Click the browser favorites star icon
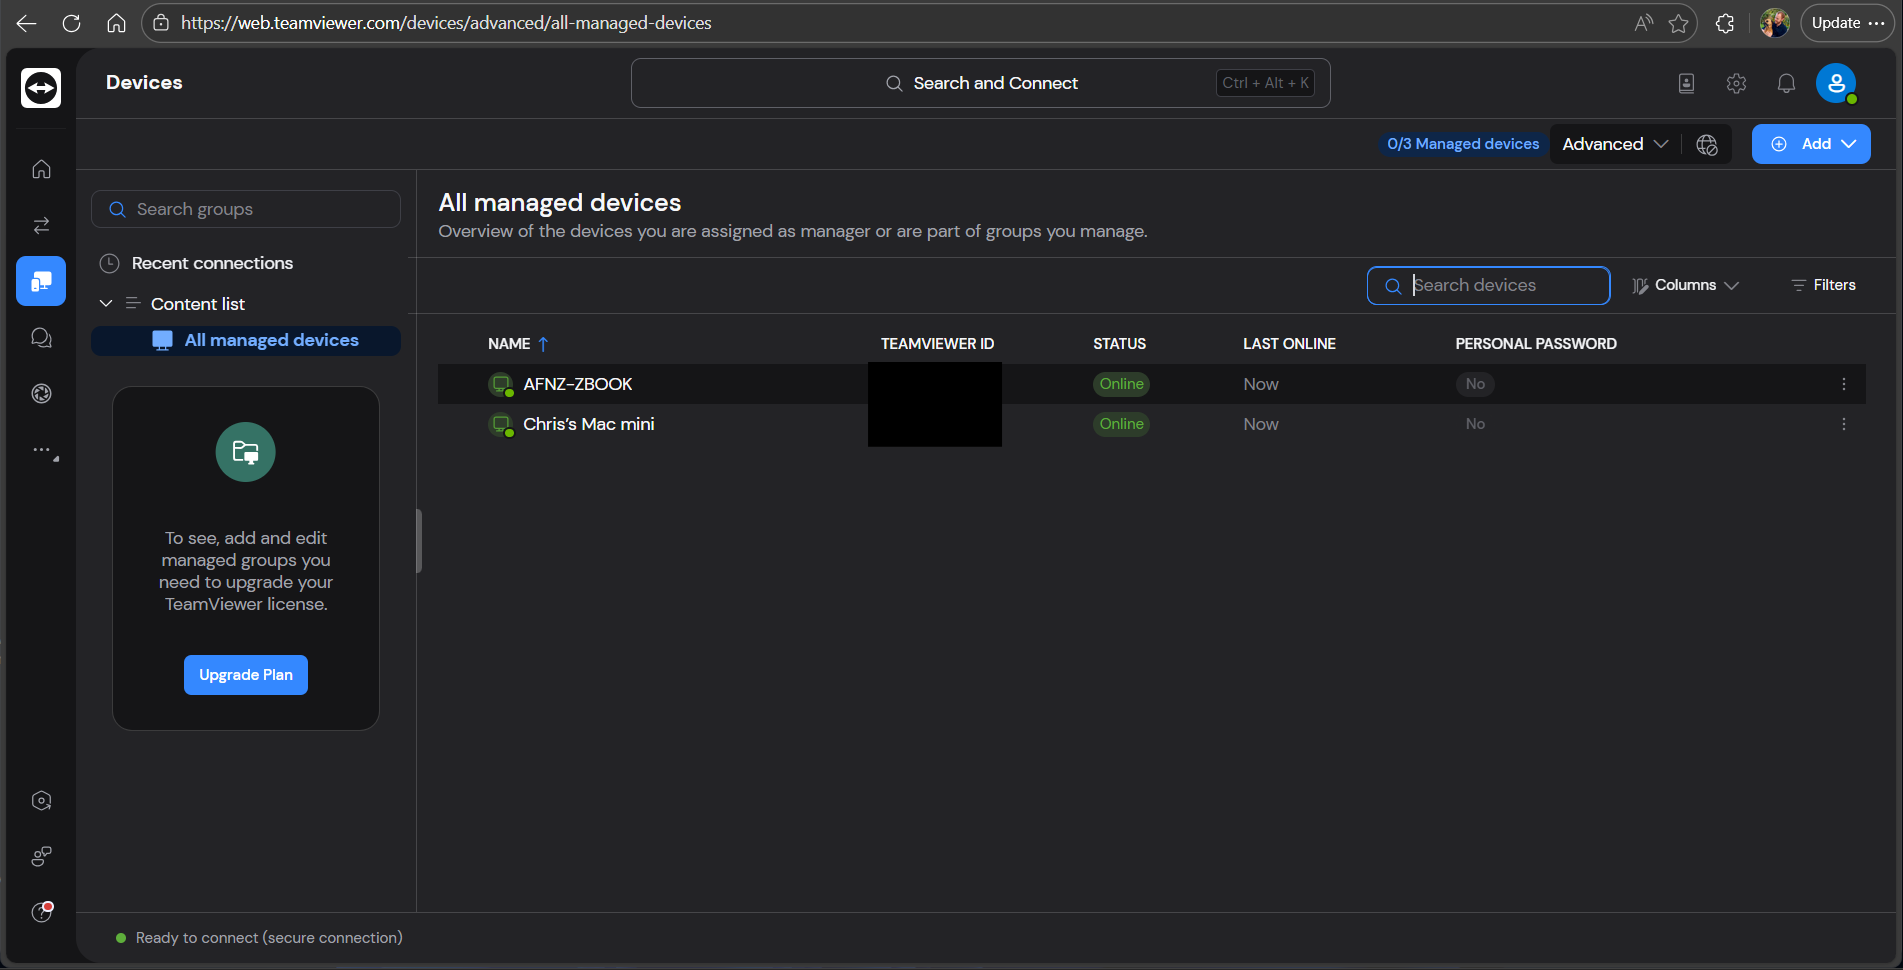 (1679, 23)
